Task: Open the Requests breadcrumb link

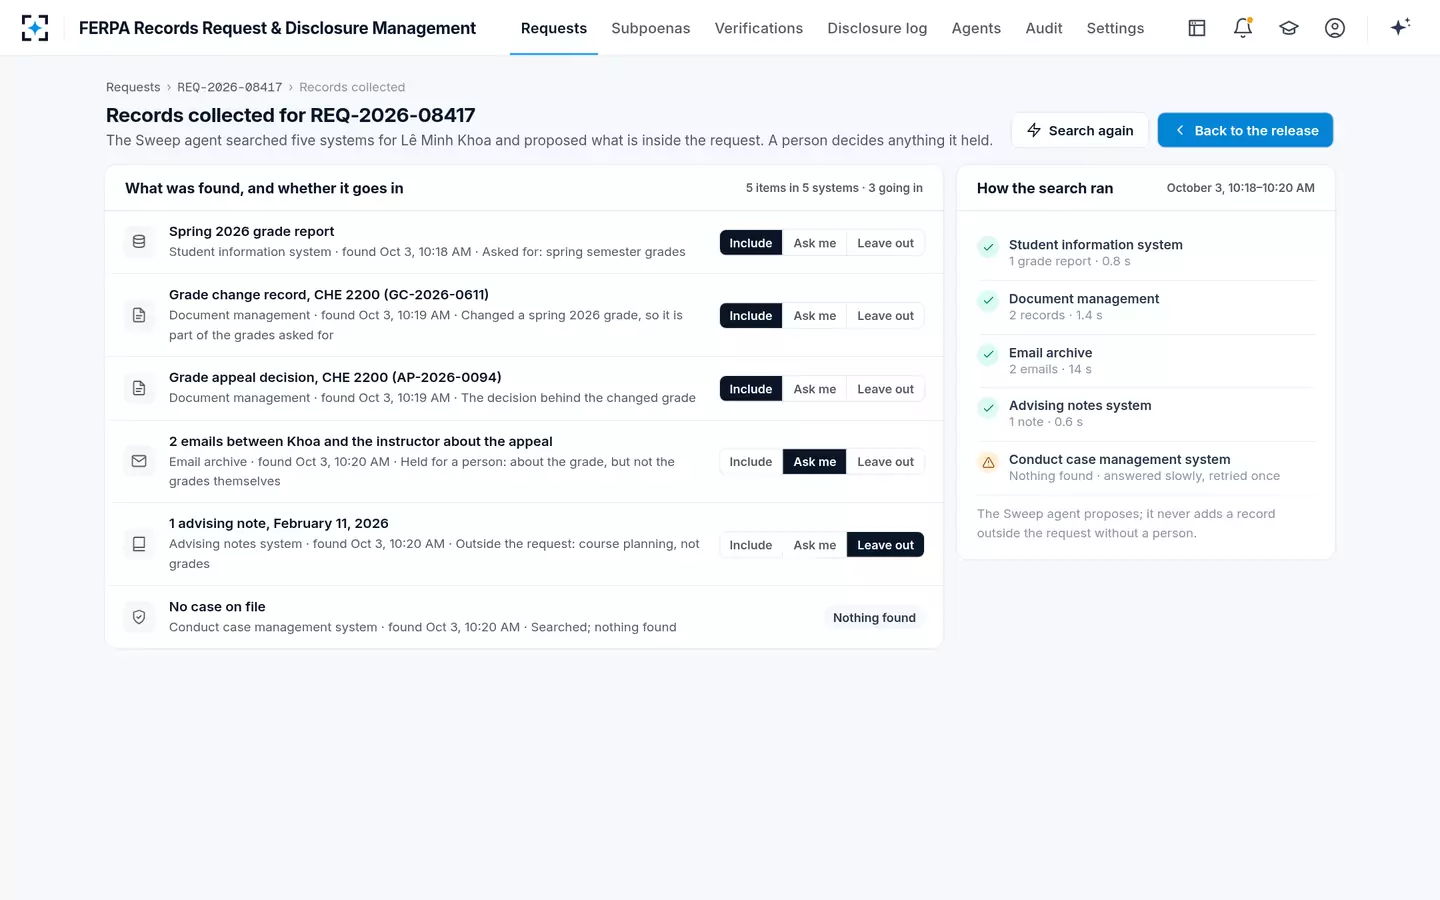Action: pyautogui.click(x=133, y=87)
